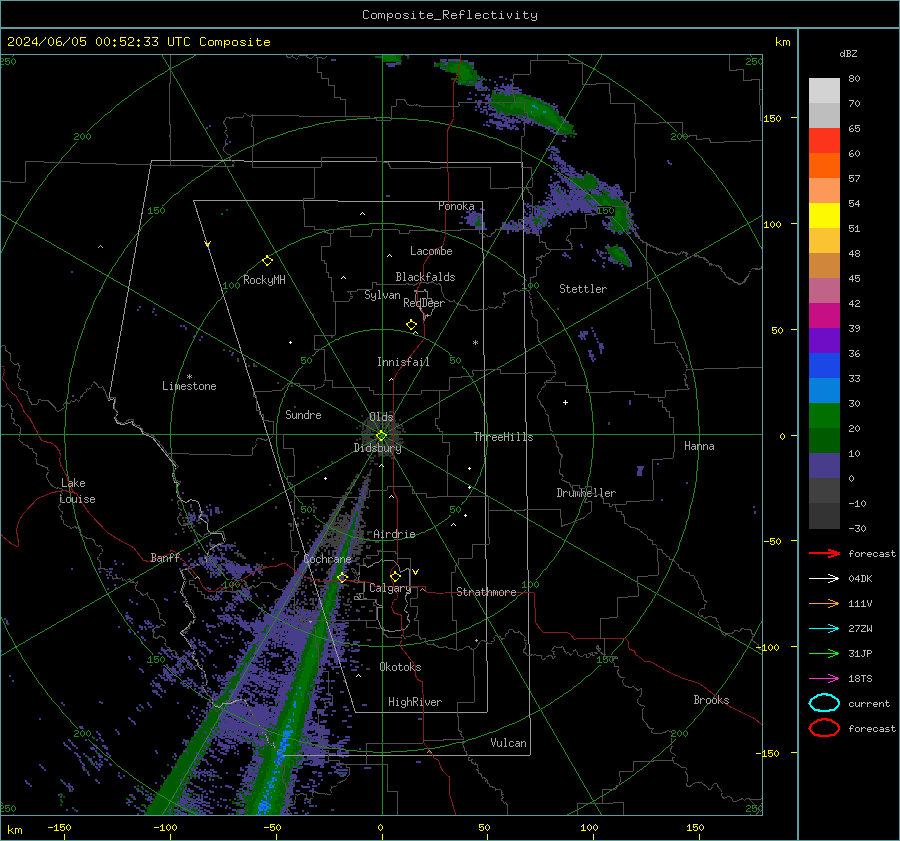Click the km unit label at bottom-left
Image resolution: width=900 pixels, height=841 pixels.
pos(14,830)
